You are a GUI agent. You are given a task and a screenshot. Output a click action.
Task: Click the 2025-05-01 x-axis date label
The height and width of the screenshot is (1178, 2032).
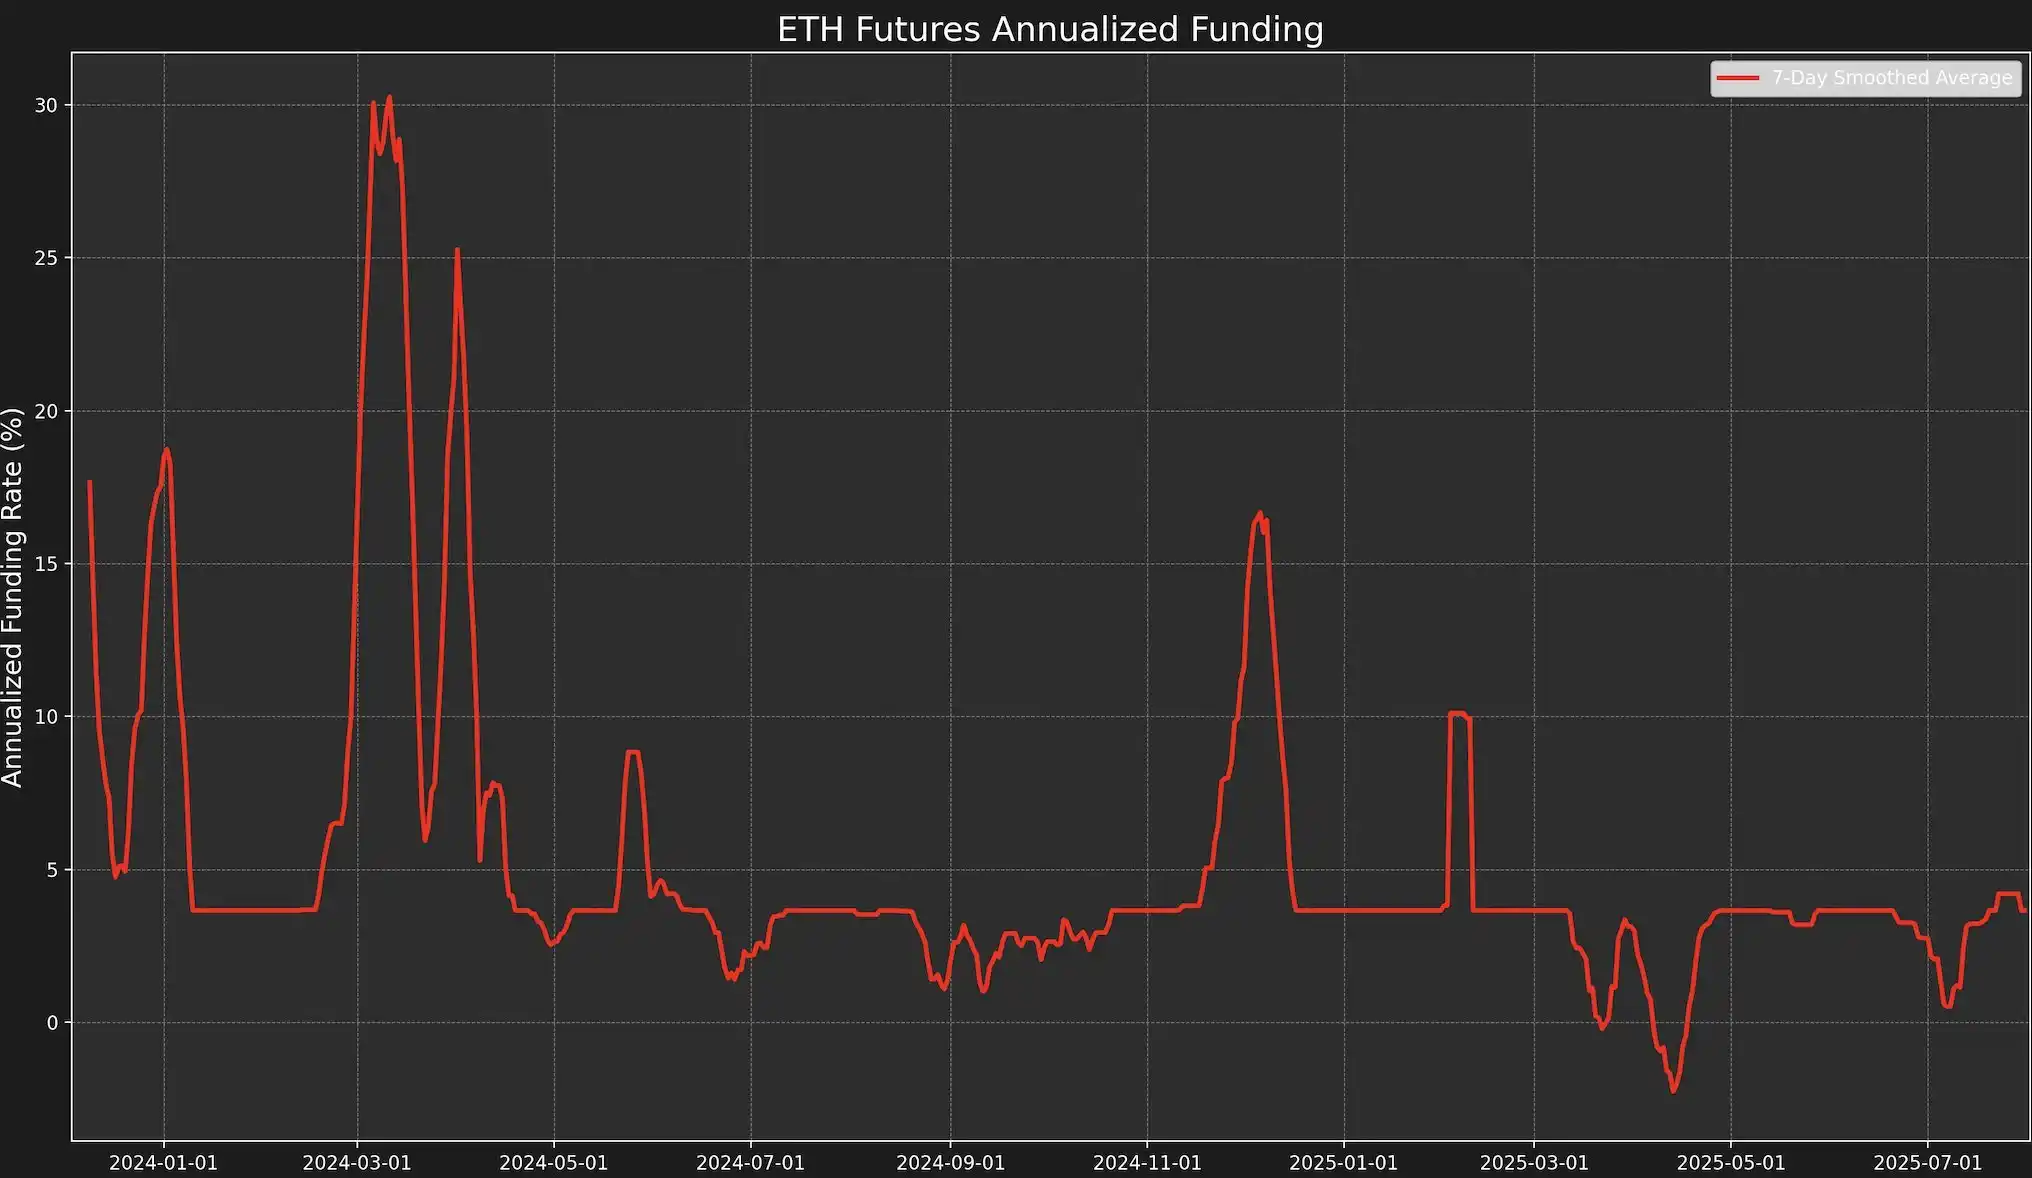click(1730, 1163)
